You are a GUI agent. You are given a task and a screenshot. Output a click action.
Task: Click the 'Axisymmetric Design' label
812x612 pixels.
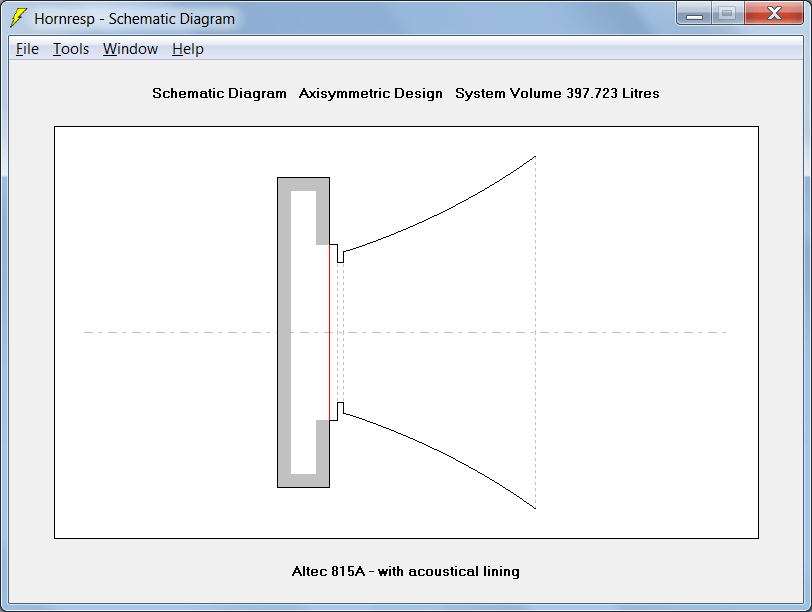371,93
